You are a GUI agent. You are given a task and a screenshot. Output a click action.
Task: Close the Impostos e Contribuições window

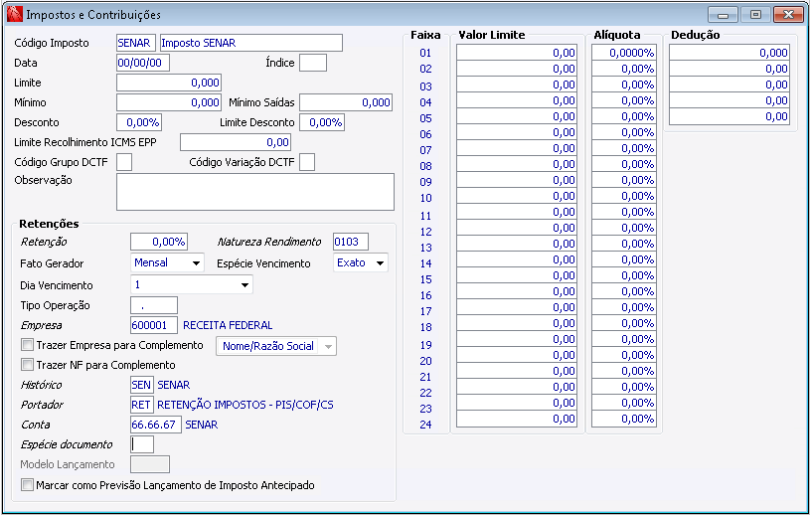(x=788, y=14)
